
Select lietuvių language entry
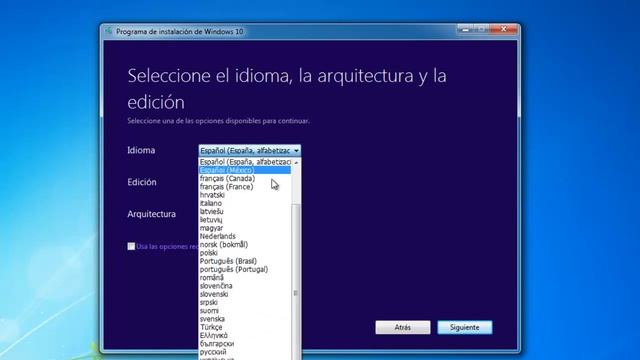tap(245, 220)
